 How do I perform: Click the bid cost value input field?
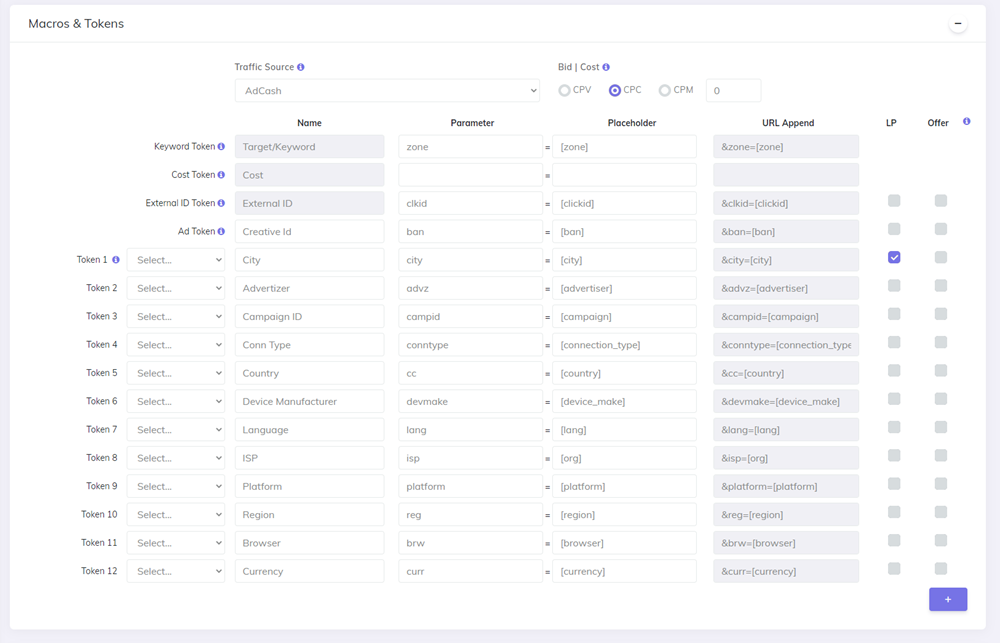point(733,89)
